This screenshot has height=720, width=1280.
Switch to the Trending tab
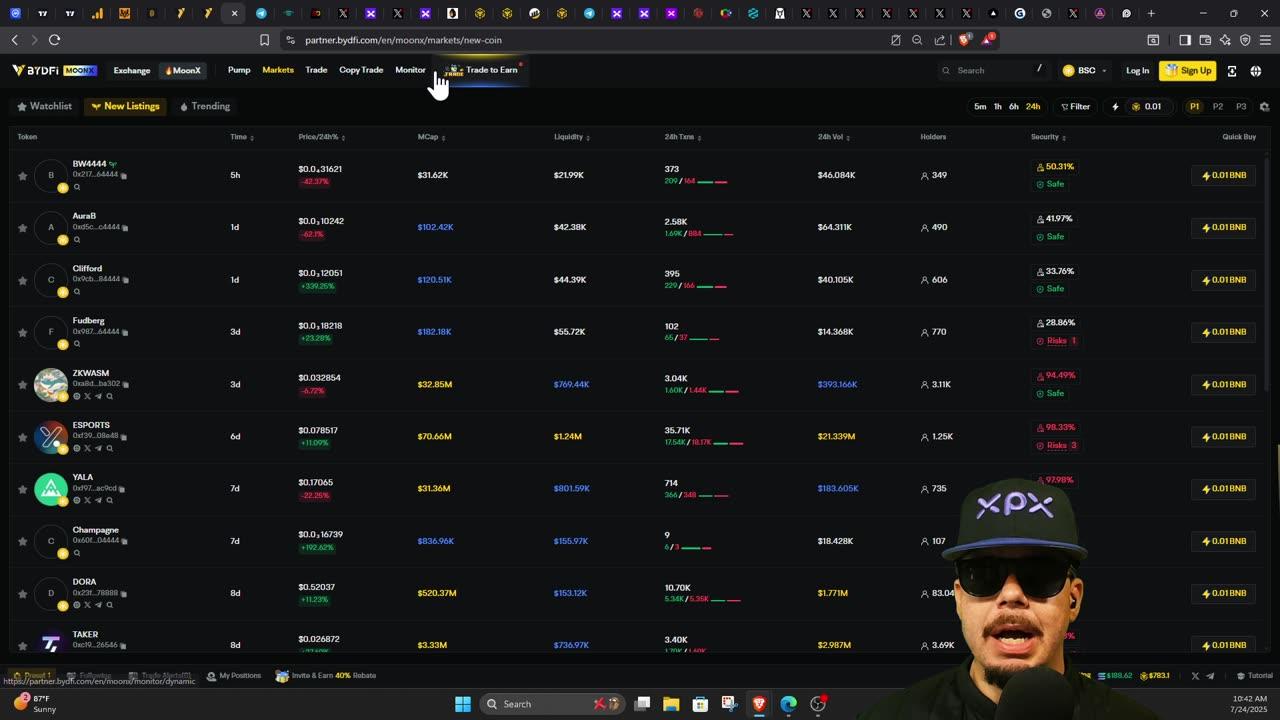click(x=204, y=106)
